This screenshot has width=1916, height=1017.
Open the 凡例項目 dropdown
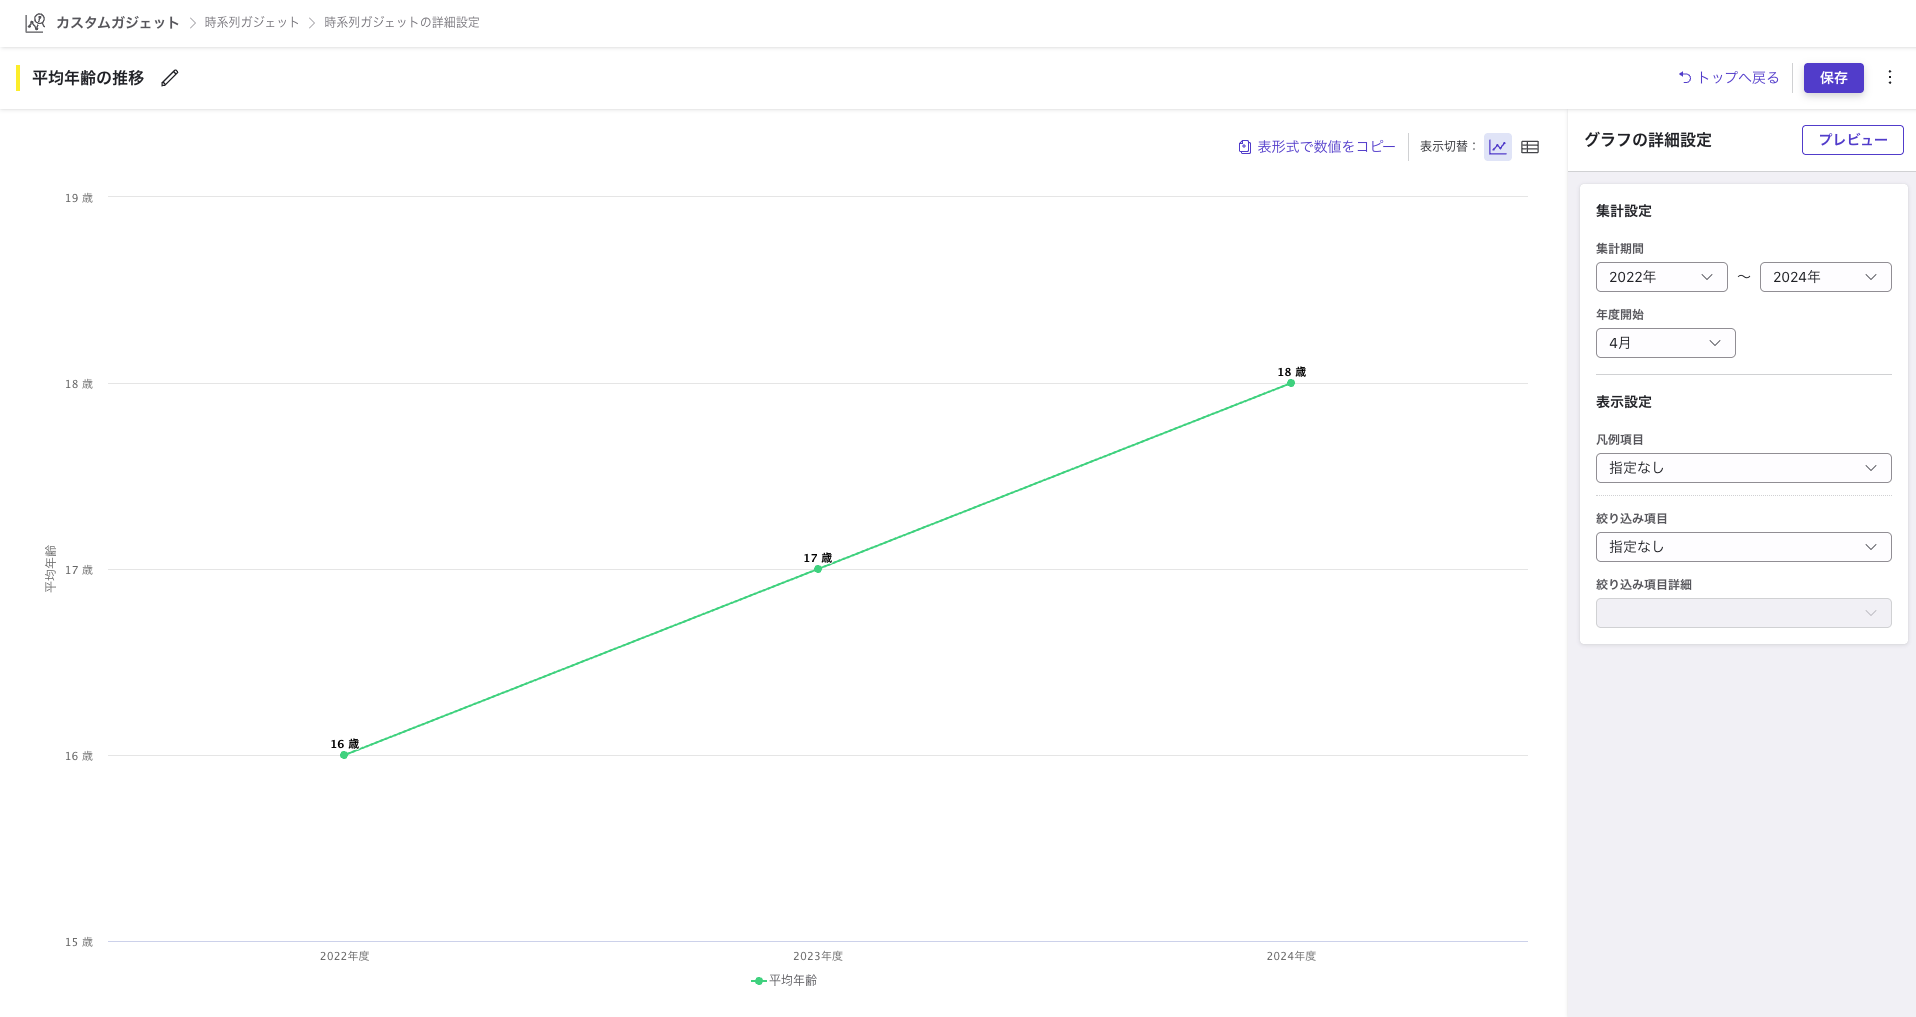(1743, 468)
